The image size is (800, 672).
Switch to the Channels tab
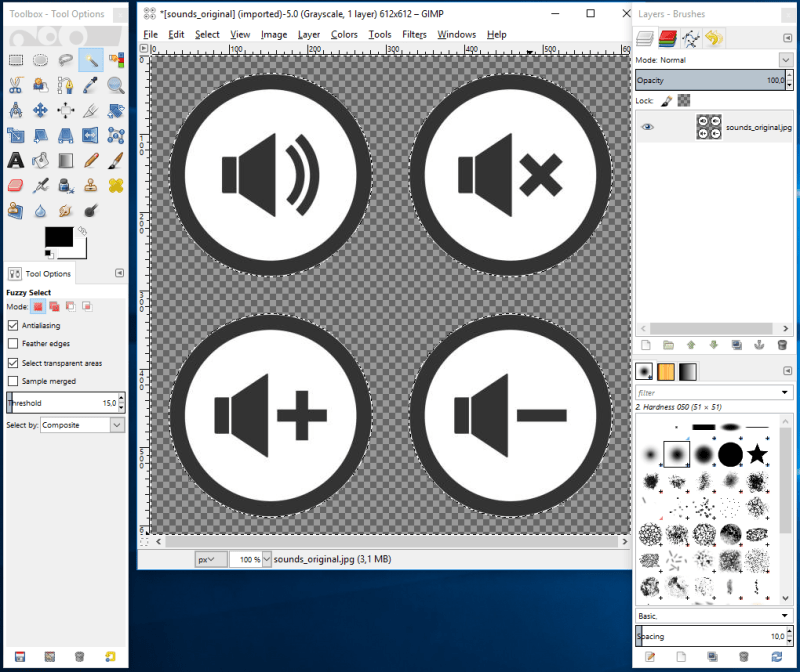[667, 38]
